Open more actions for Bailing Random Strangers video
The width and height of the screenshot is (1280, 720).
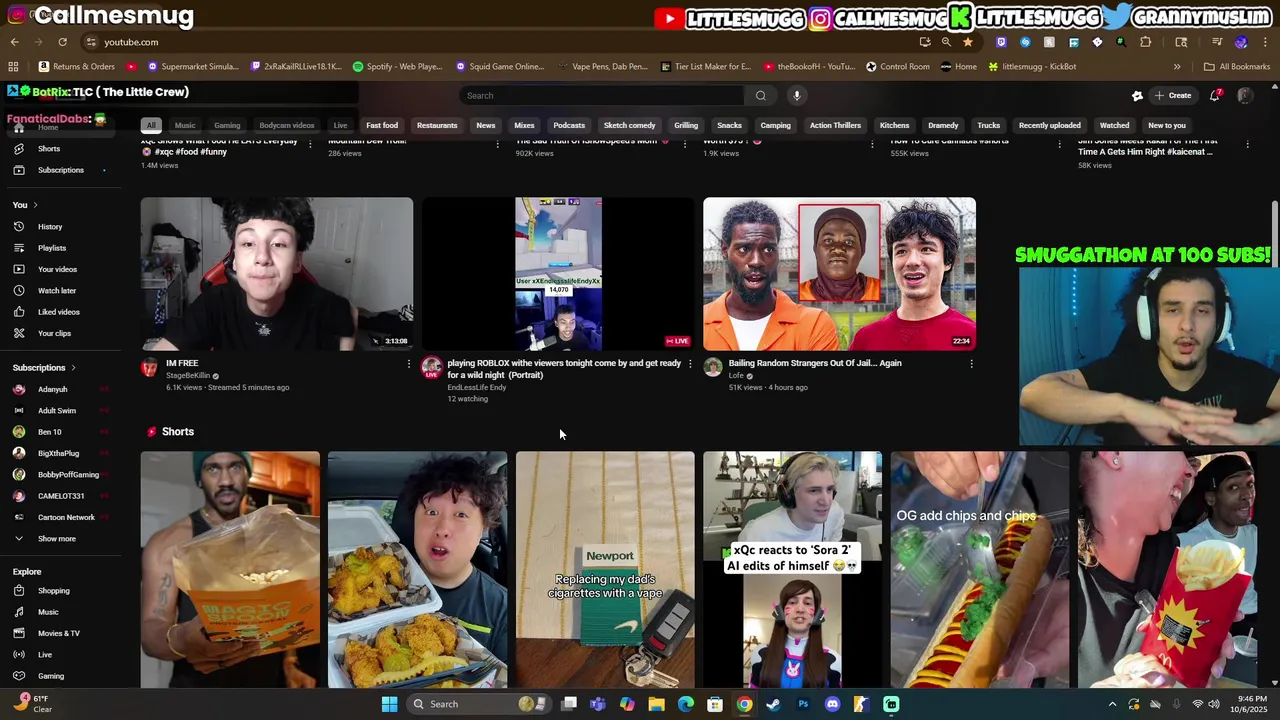tap(971, 364)
